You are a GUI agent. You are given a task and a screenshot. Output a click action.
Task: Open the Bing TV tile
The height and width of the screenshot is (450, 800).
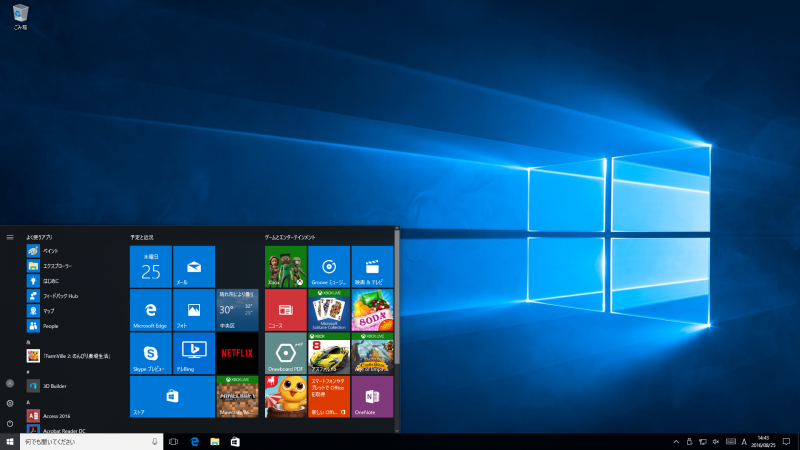coord(194,353)
